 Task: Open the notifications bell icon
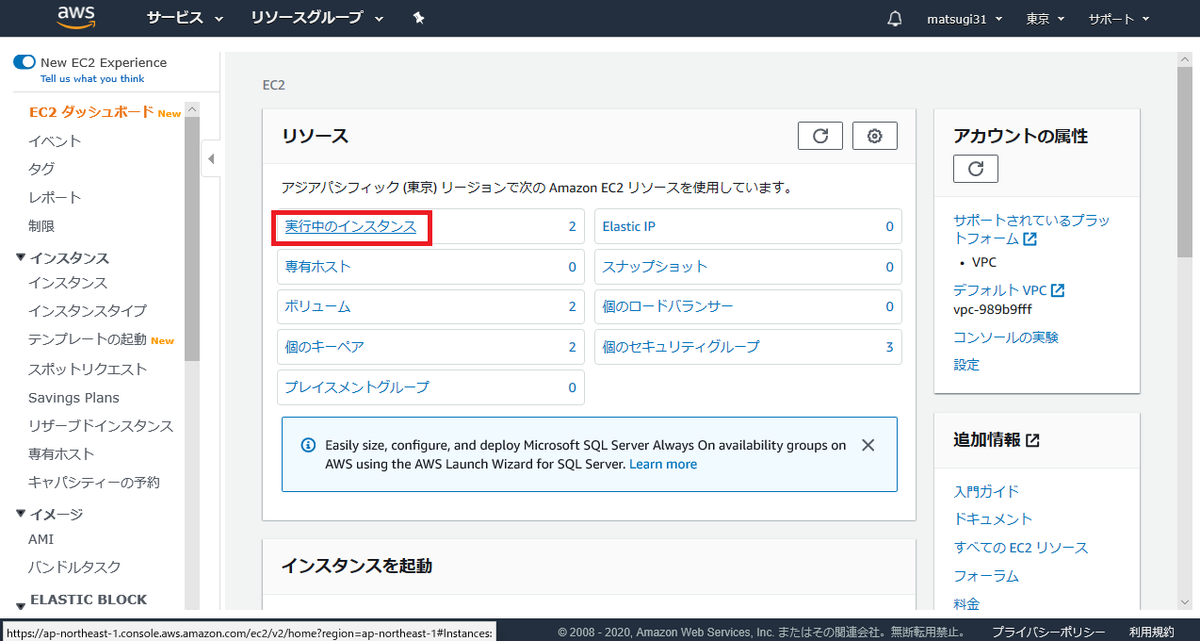[x=895, y=19]
